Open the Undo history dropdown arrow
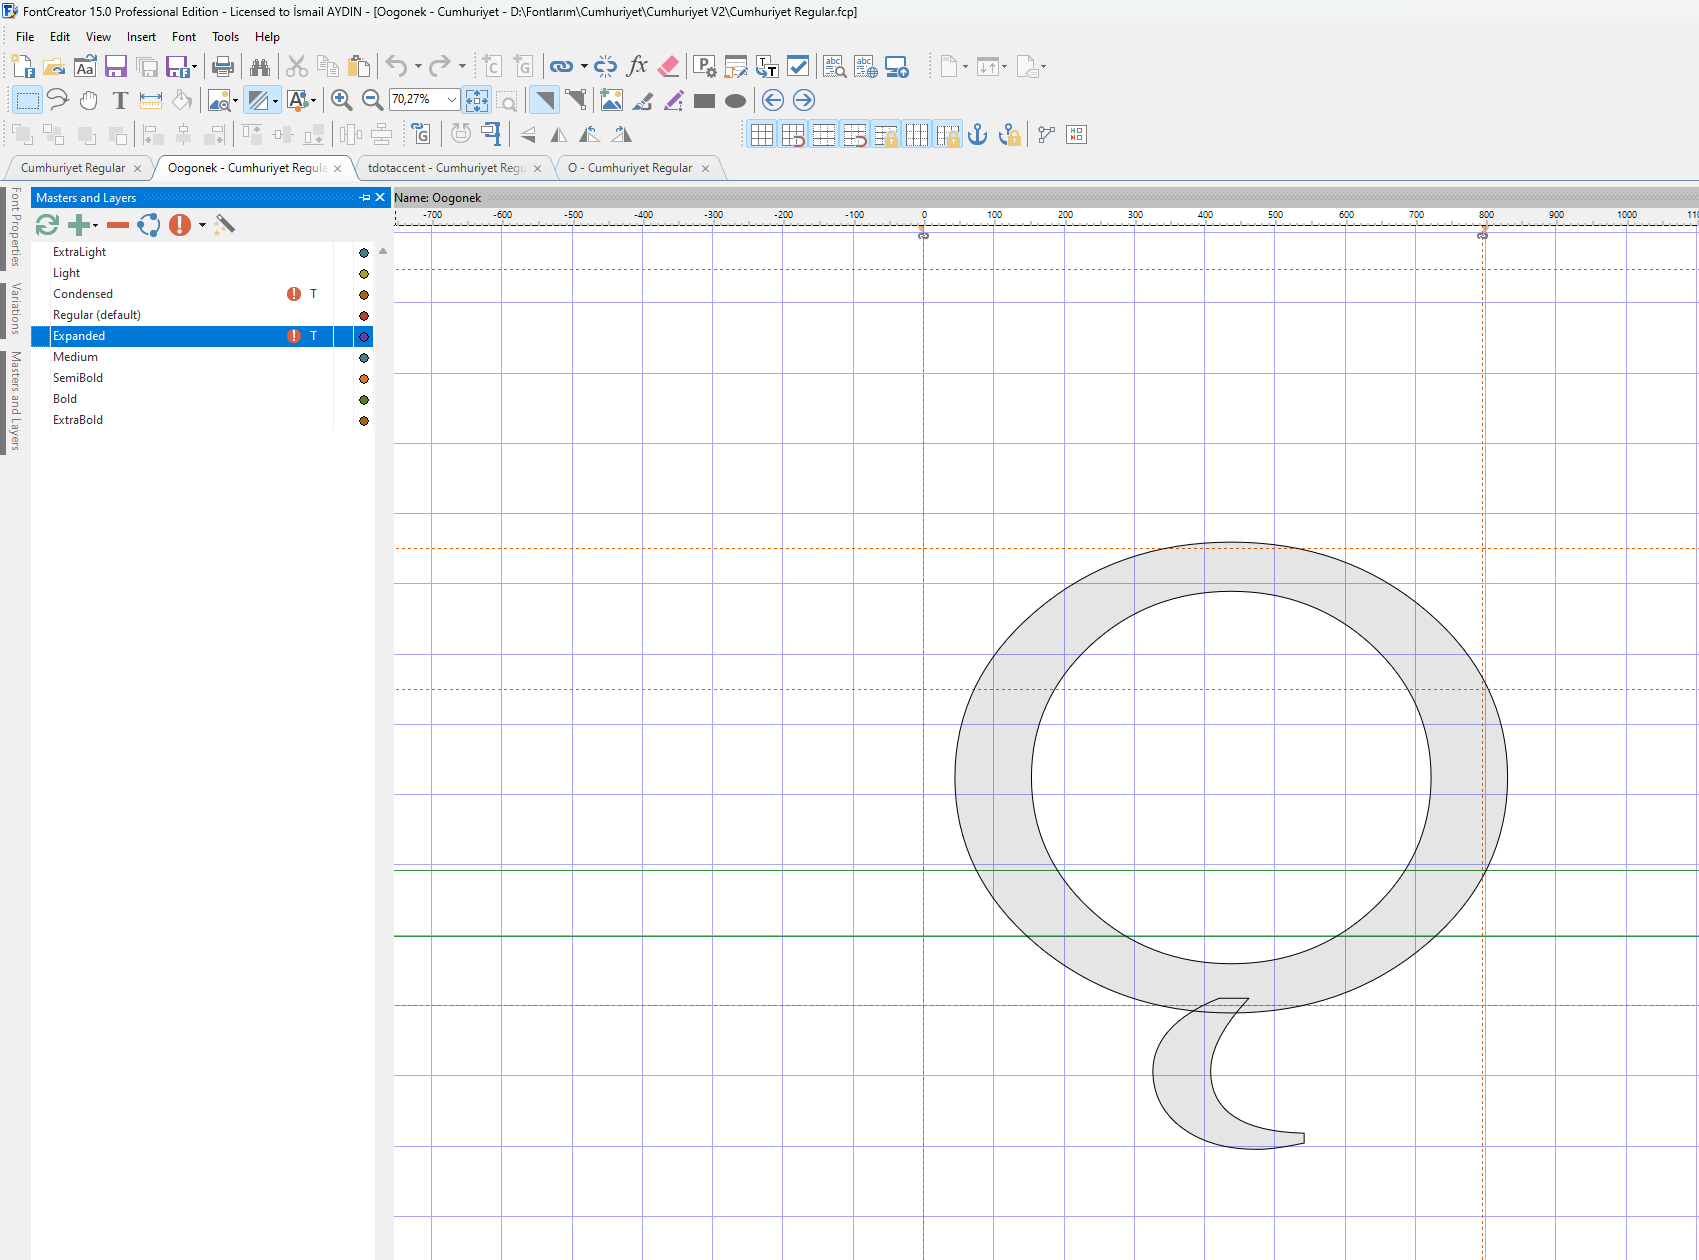The image size is (1699, 1260). 418,67
